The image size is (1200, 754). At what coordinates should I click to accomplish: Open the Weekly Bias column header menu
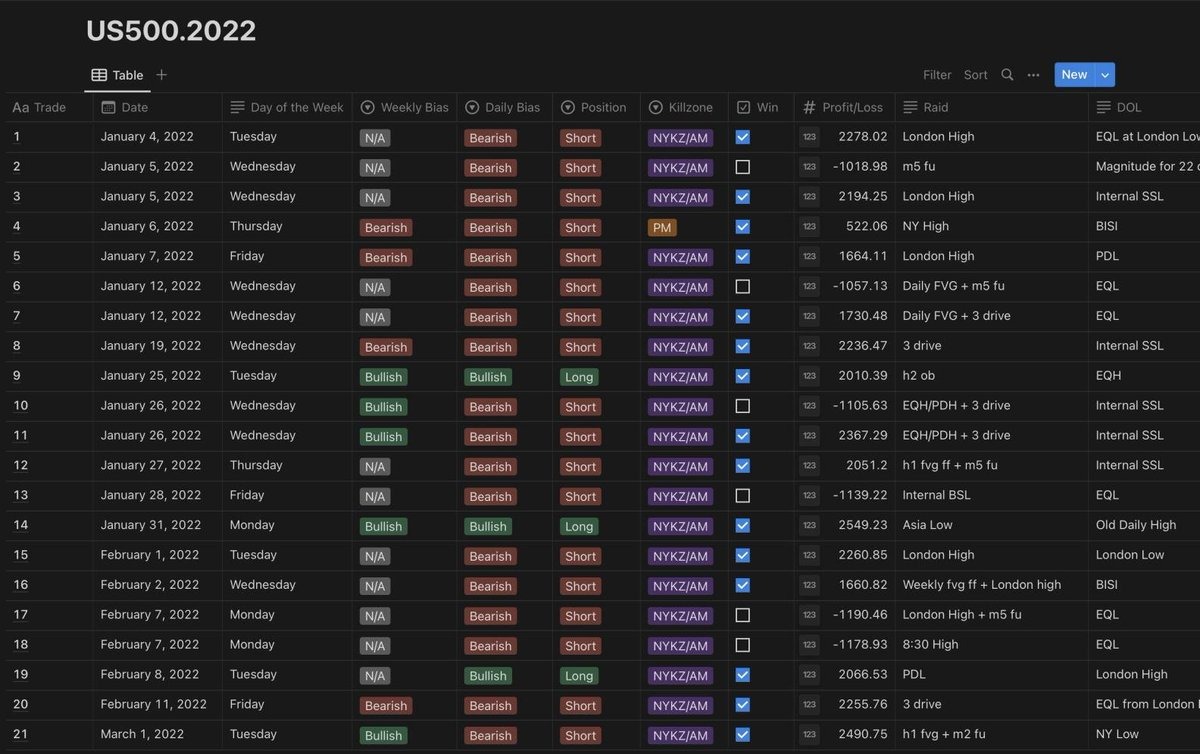(405, 107)
